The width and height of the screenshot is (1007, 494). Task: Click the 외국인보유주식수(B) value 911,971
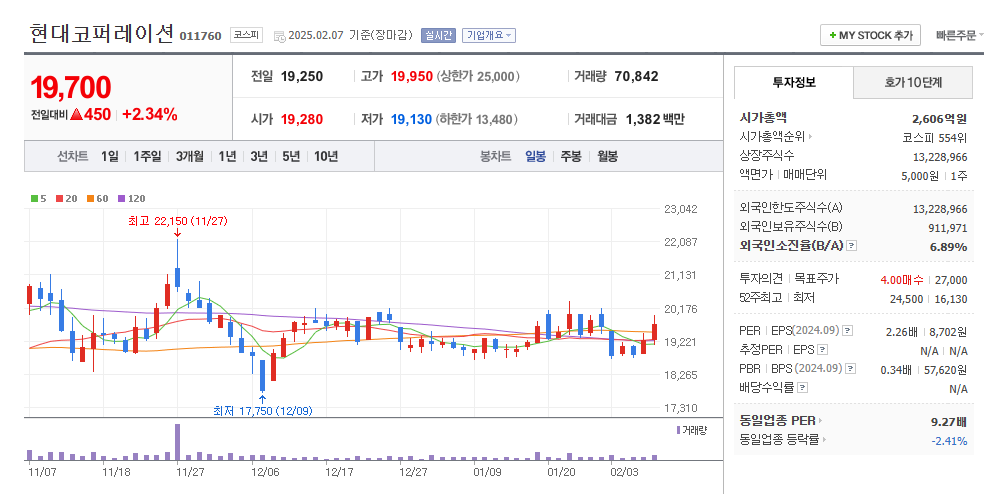tap(949, 227)
